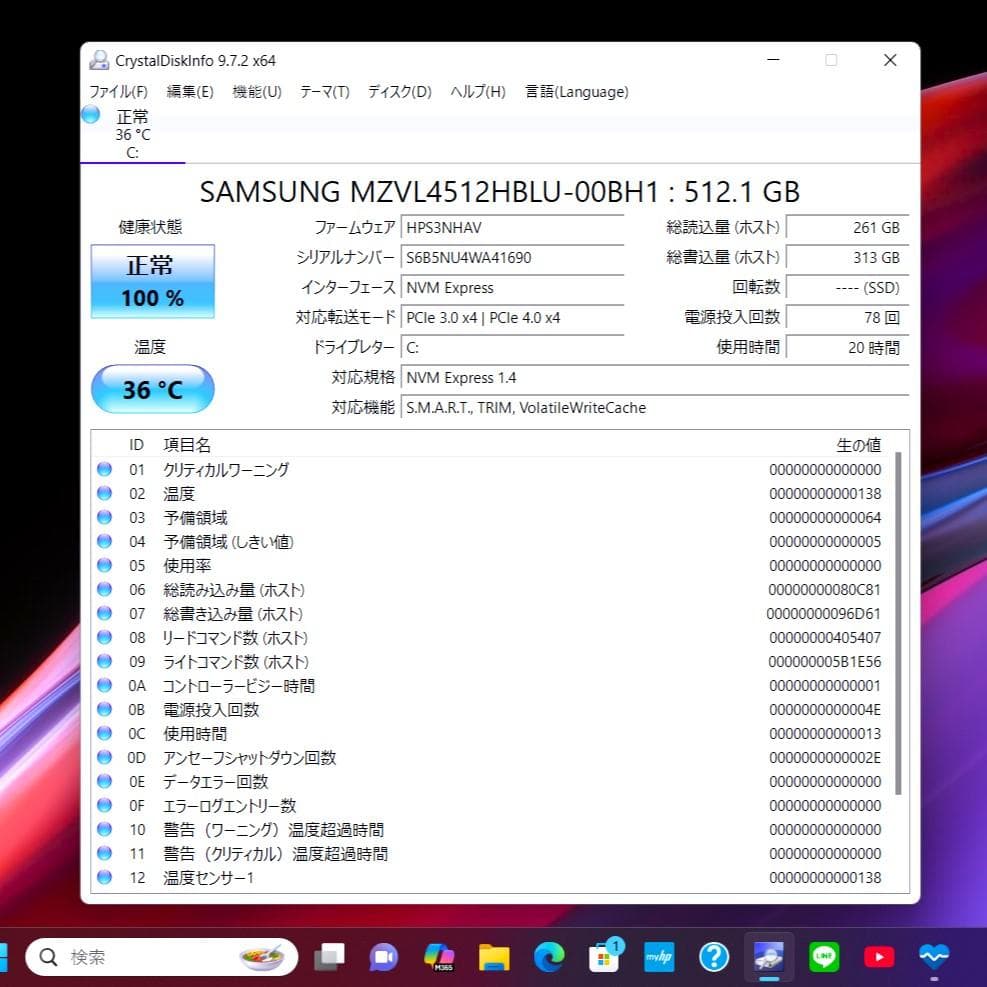This screenshot has height=987, width=987.
Task: Click the blue indicator next to 温度 row
Action: point(104,494)
